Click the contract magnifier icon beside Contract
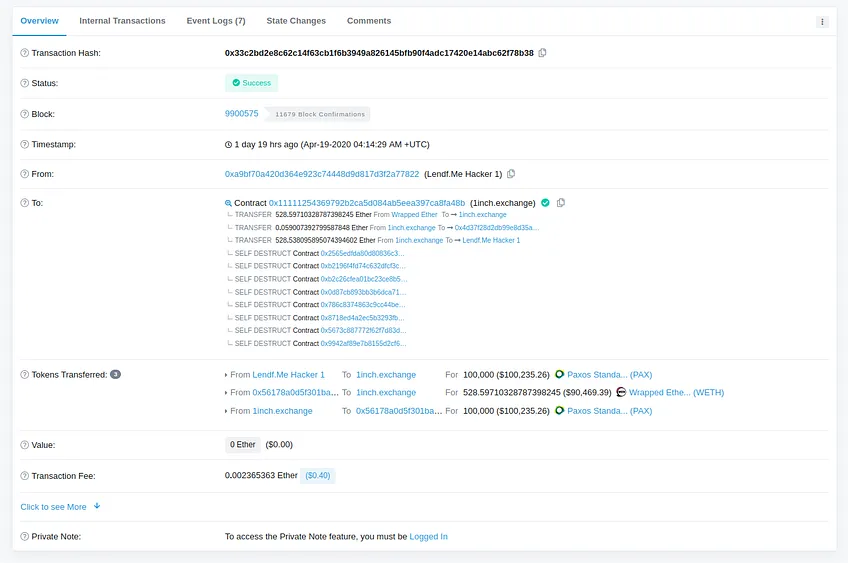The width and height of the screenshot is (848, 563). tap(228, 203)
